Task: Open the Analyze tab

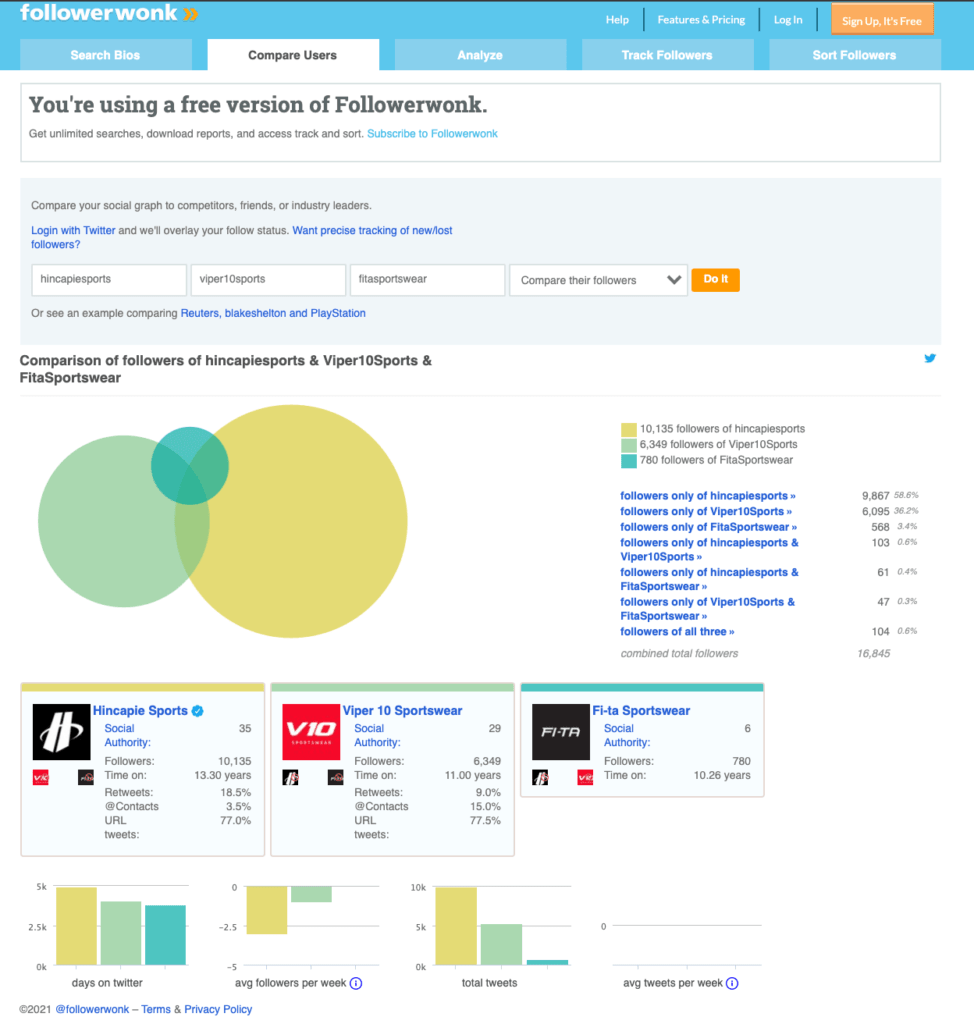Action: 480,55
